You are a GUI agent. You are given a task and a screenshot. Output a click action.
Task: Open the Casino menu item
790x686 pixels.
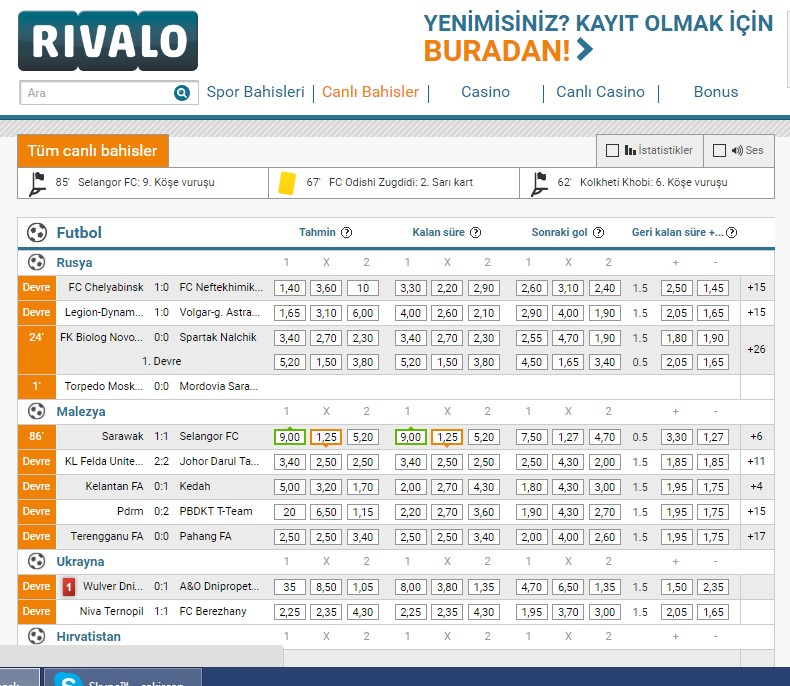tap(485, 92)
